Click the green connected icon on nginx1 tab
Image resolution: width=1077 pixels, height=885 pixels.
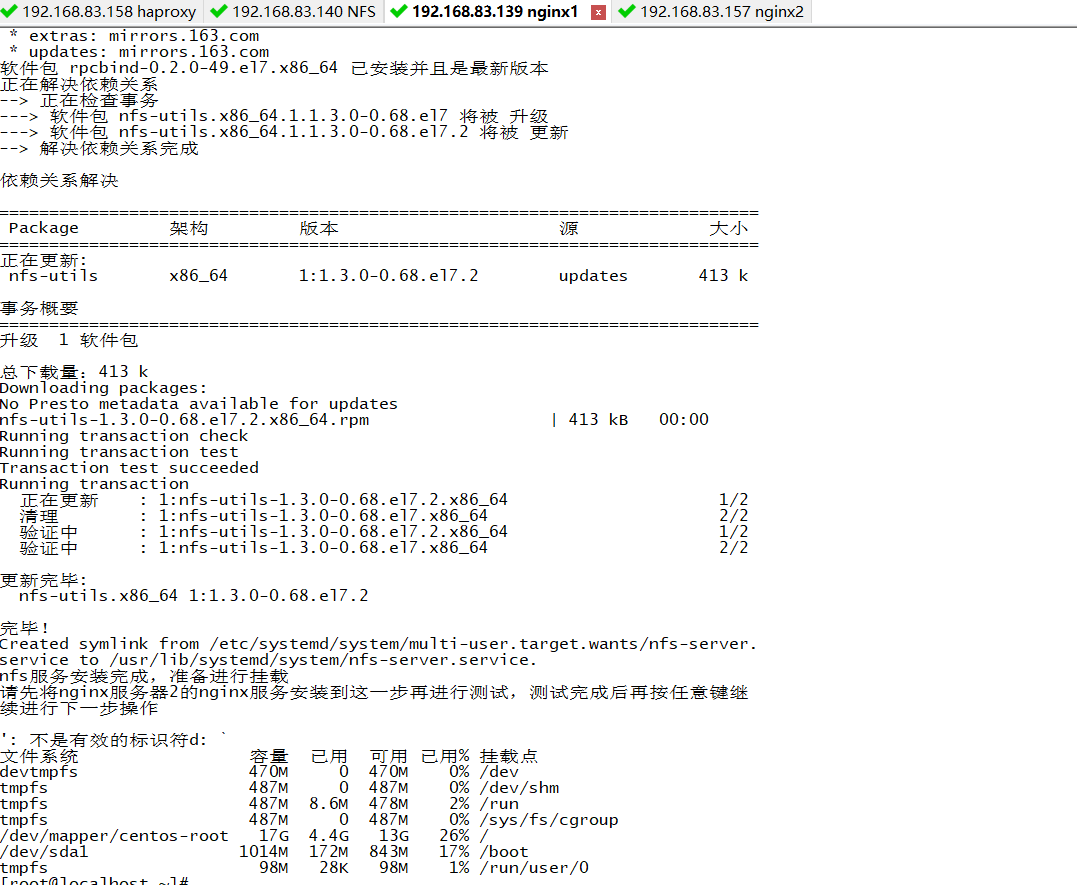[398, 12]
